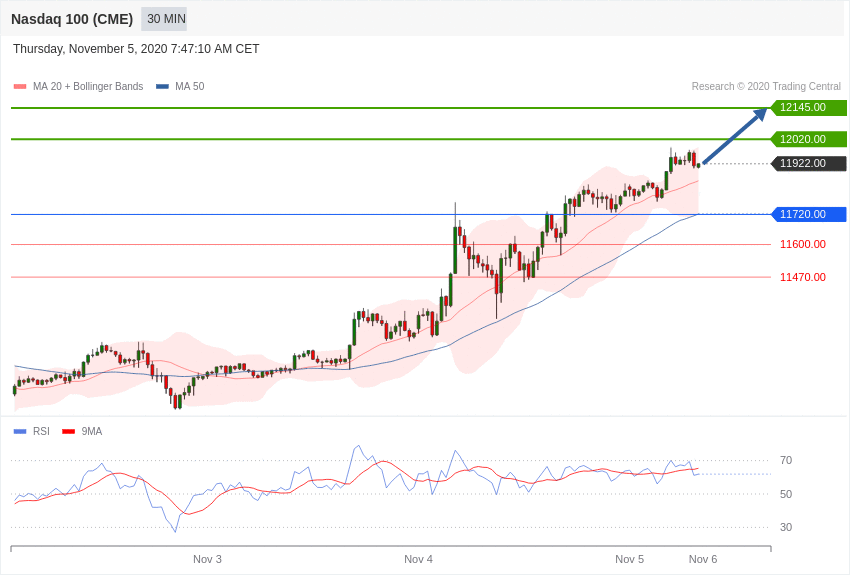Click the MA 50 legend label
This screenshot has height=576, width=850.
click(190, 87)
